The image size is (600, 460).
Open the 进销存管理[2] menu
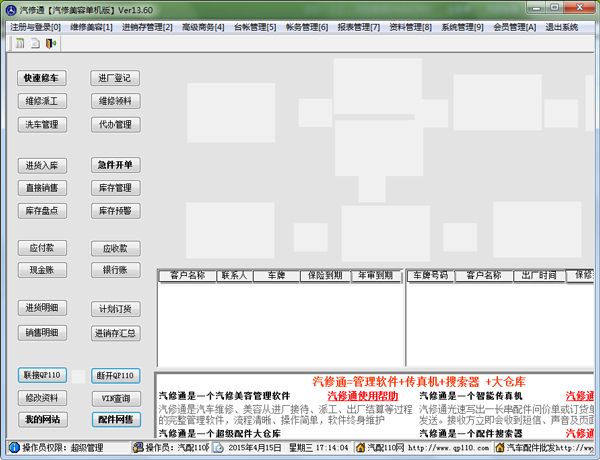point(147,27)
